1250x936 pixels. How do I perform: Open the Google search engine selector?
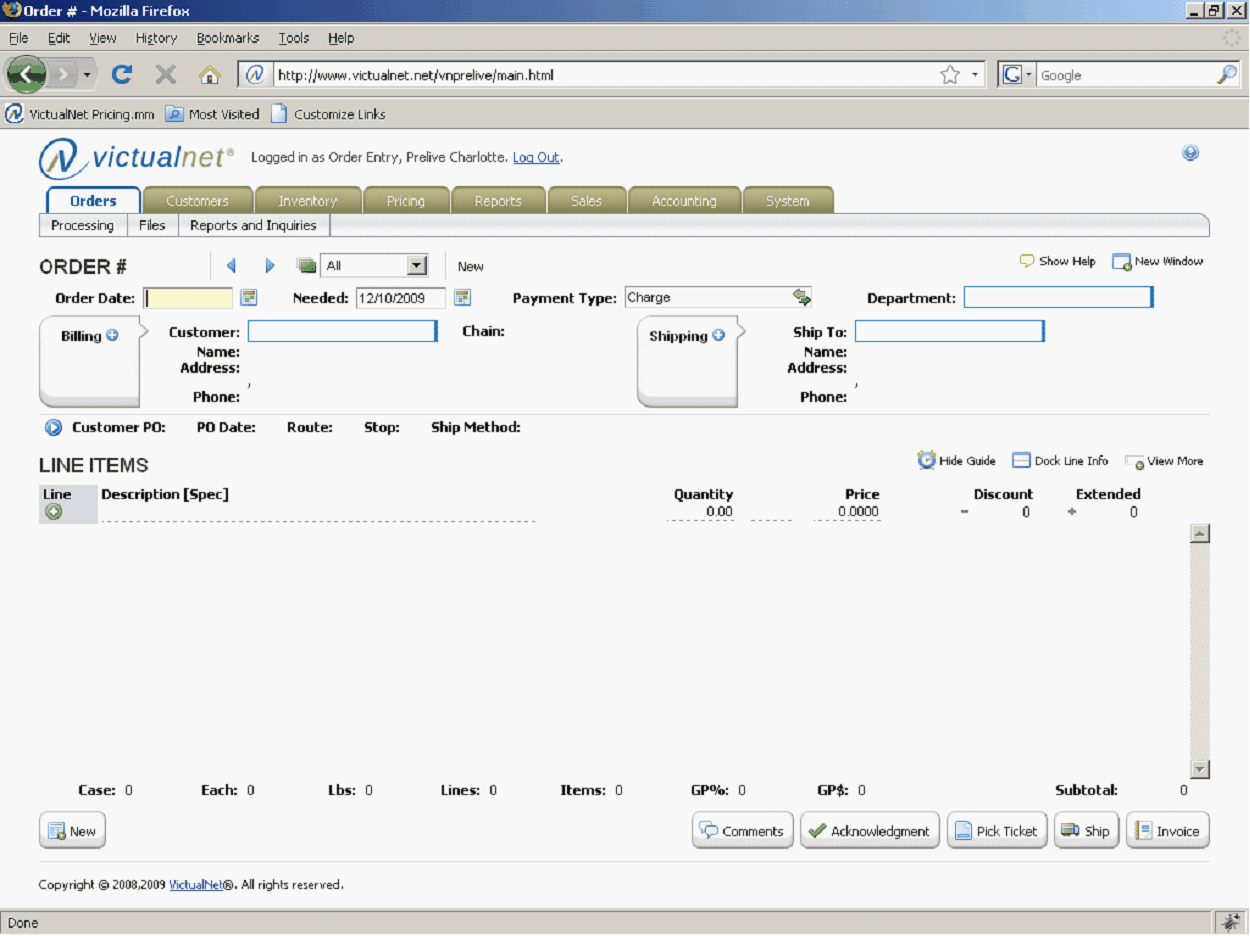(1017, 75)
